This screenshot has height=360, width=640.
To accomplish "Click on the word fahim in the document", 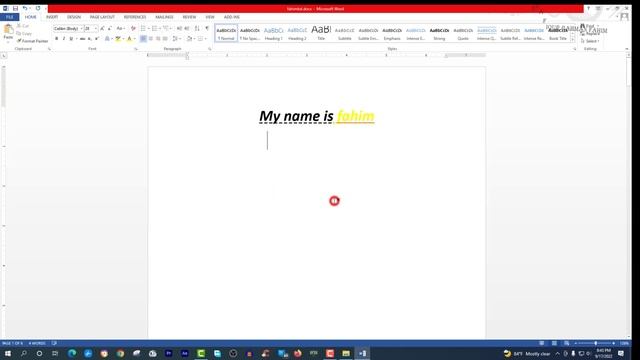I will [356, 116].
